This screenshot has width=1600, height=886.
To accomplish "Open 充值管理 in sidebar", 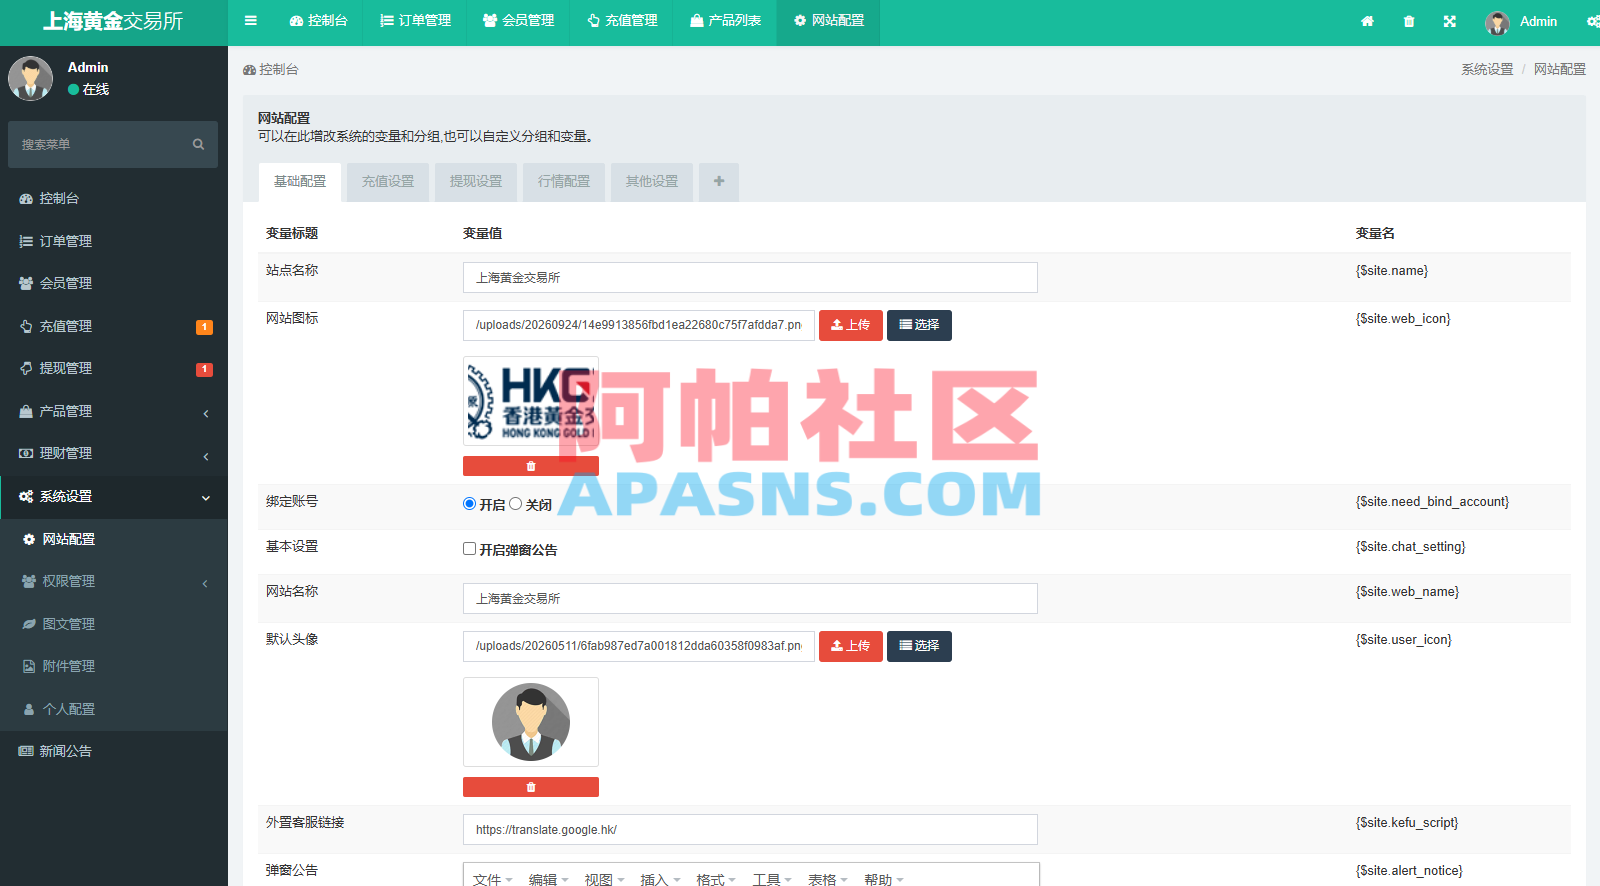I will point(114,326).
